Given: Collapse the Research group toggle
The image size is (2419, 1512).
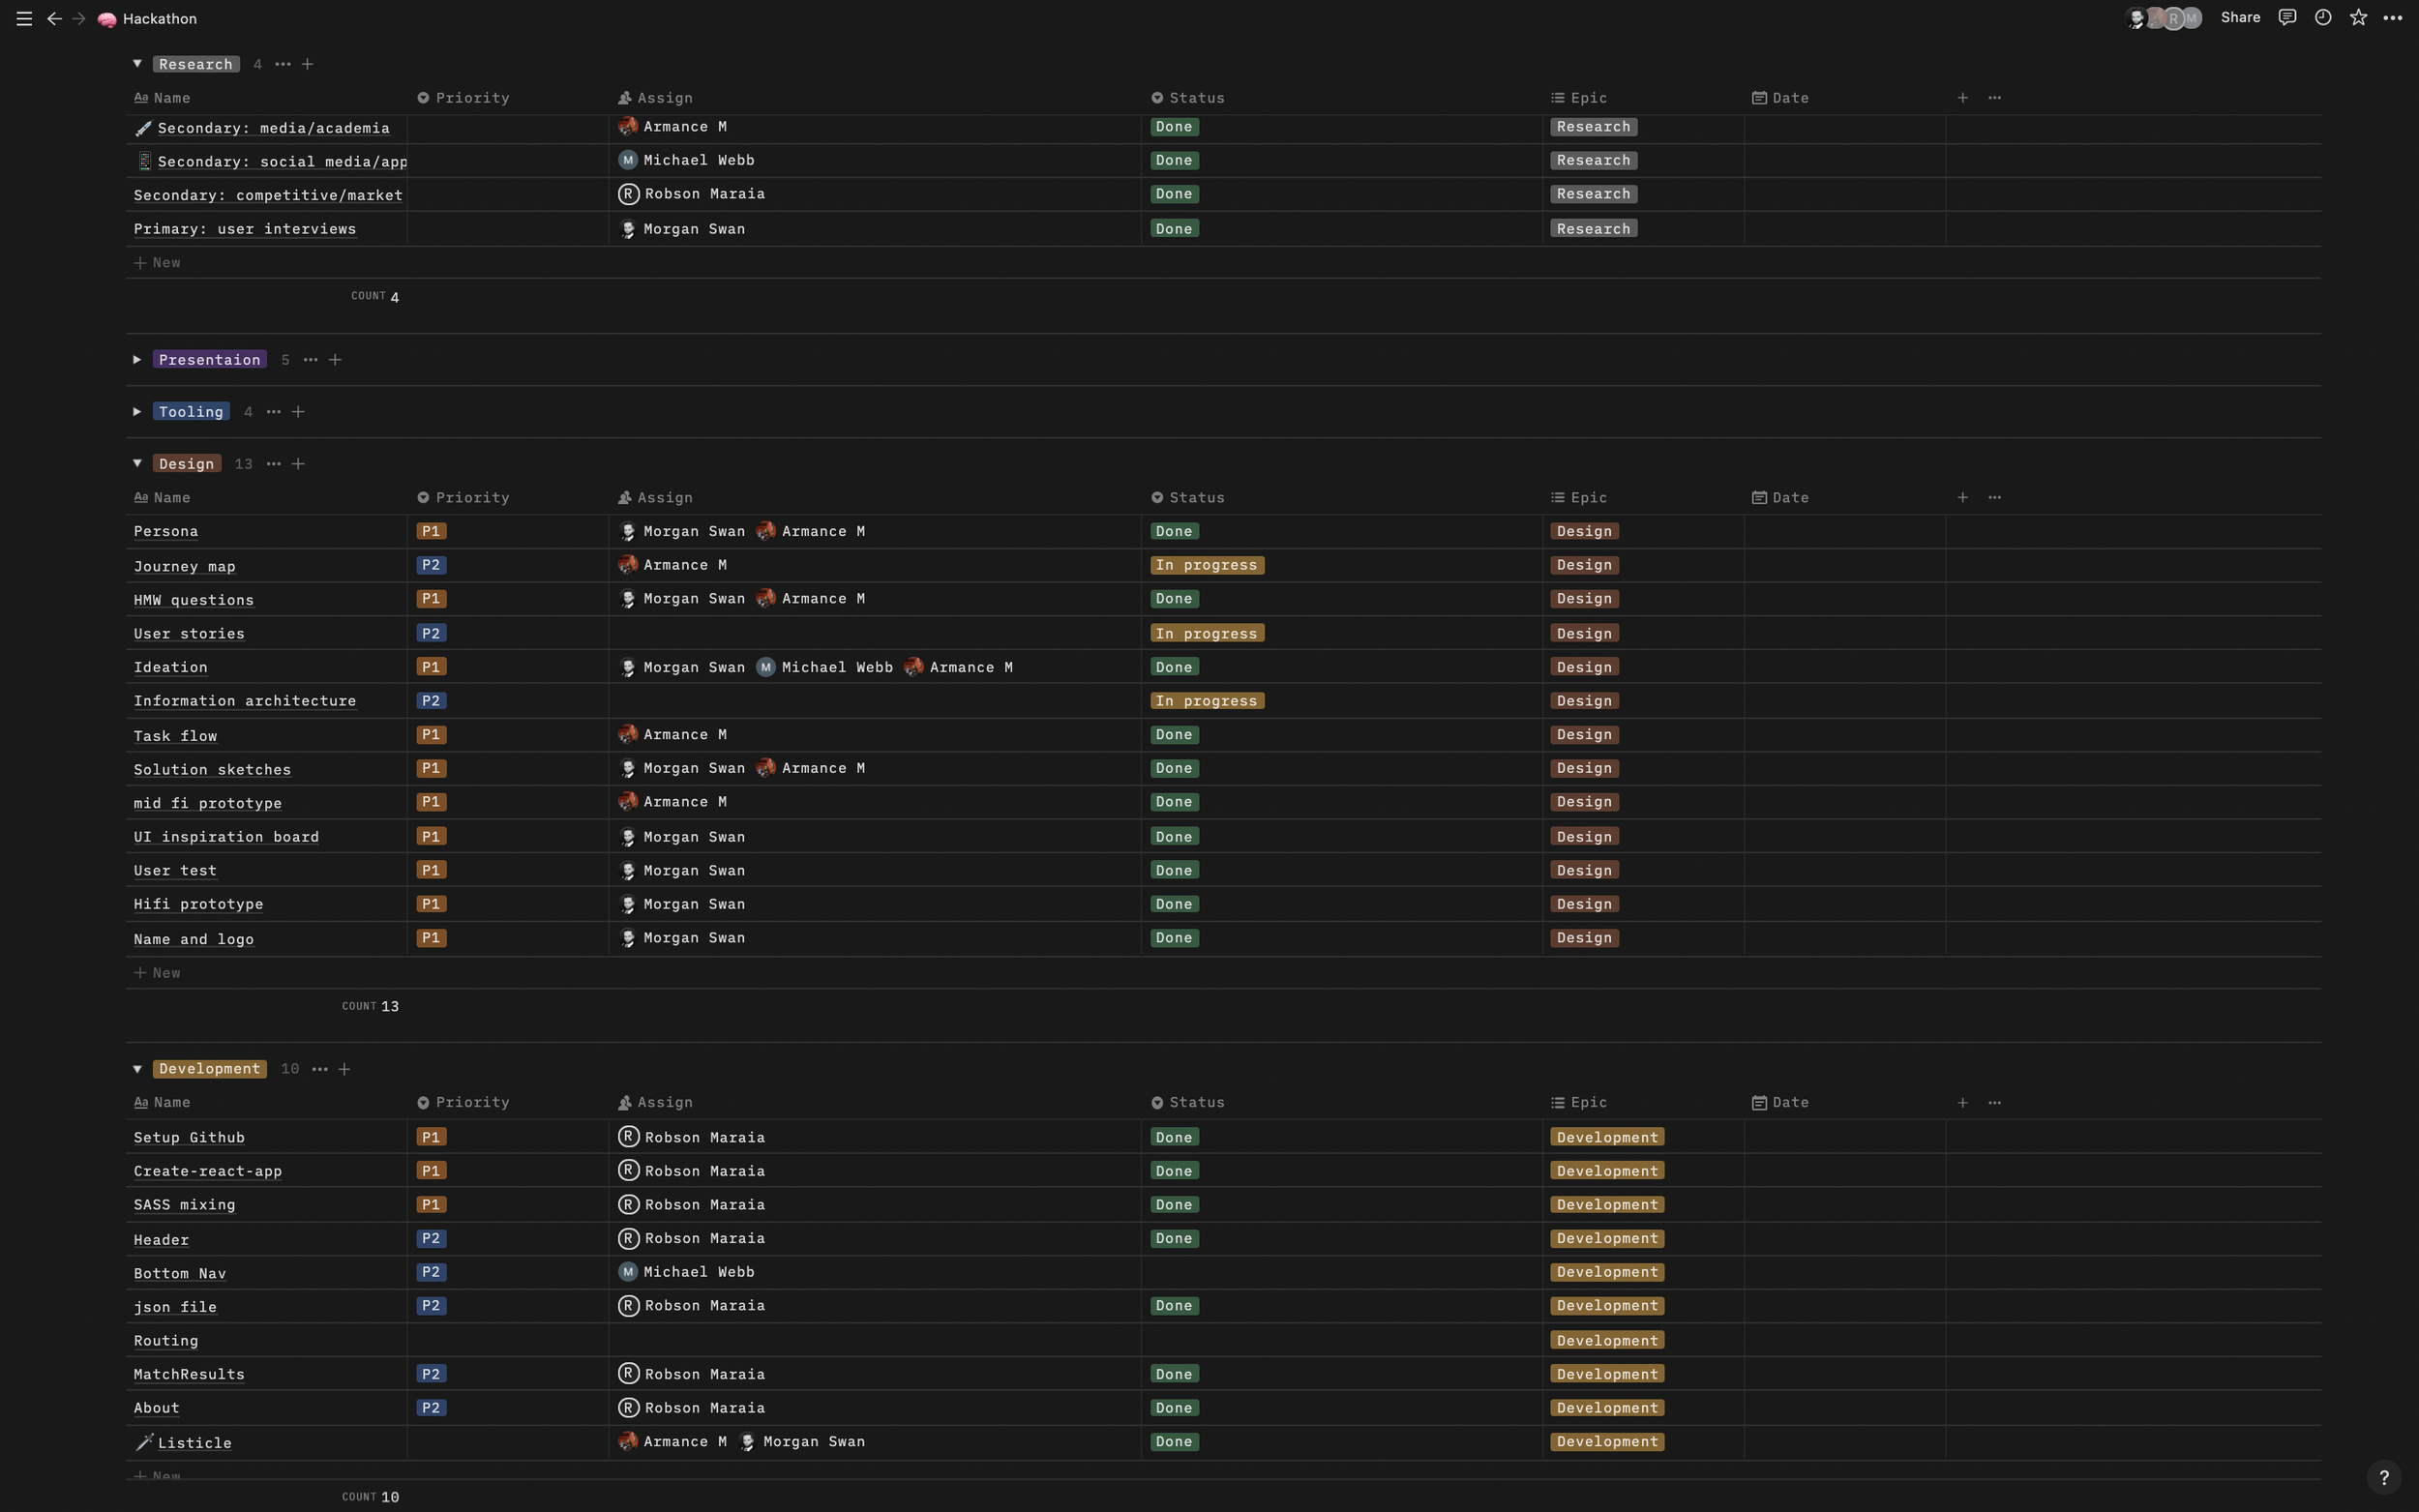Looking at the screenshot, I should click(137, 64).
